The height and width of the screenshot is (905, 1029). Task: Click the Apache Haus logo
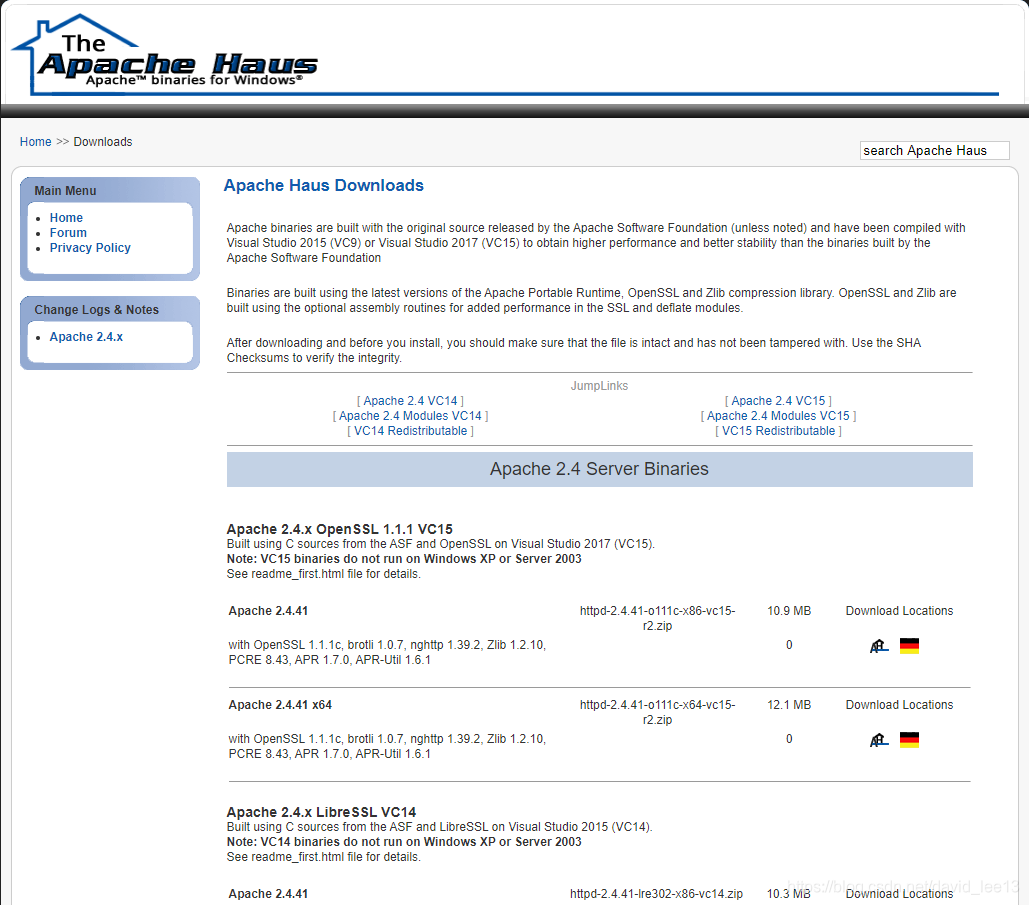click(x=165, y=54)
